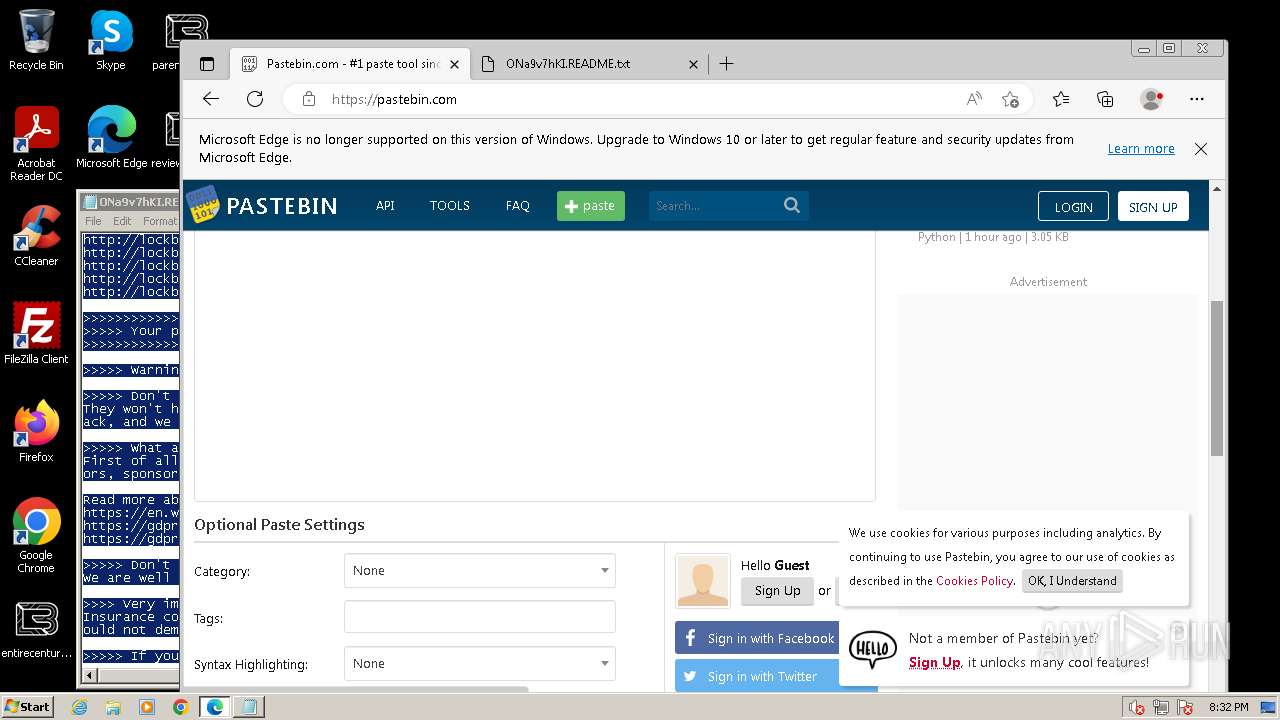The image size is (1280, 720).
Task: Close the ONa9v7hKI.README.txt tab
Action: coord(694,64)
